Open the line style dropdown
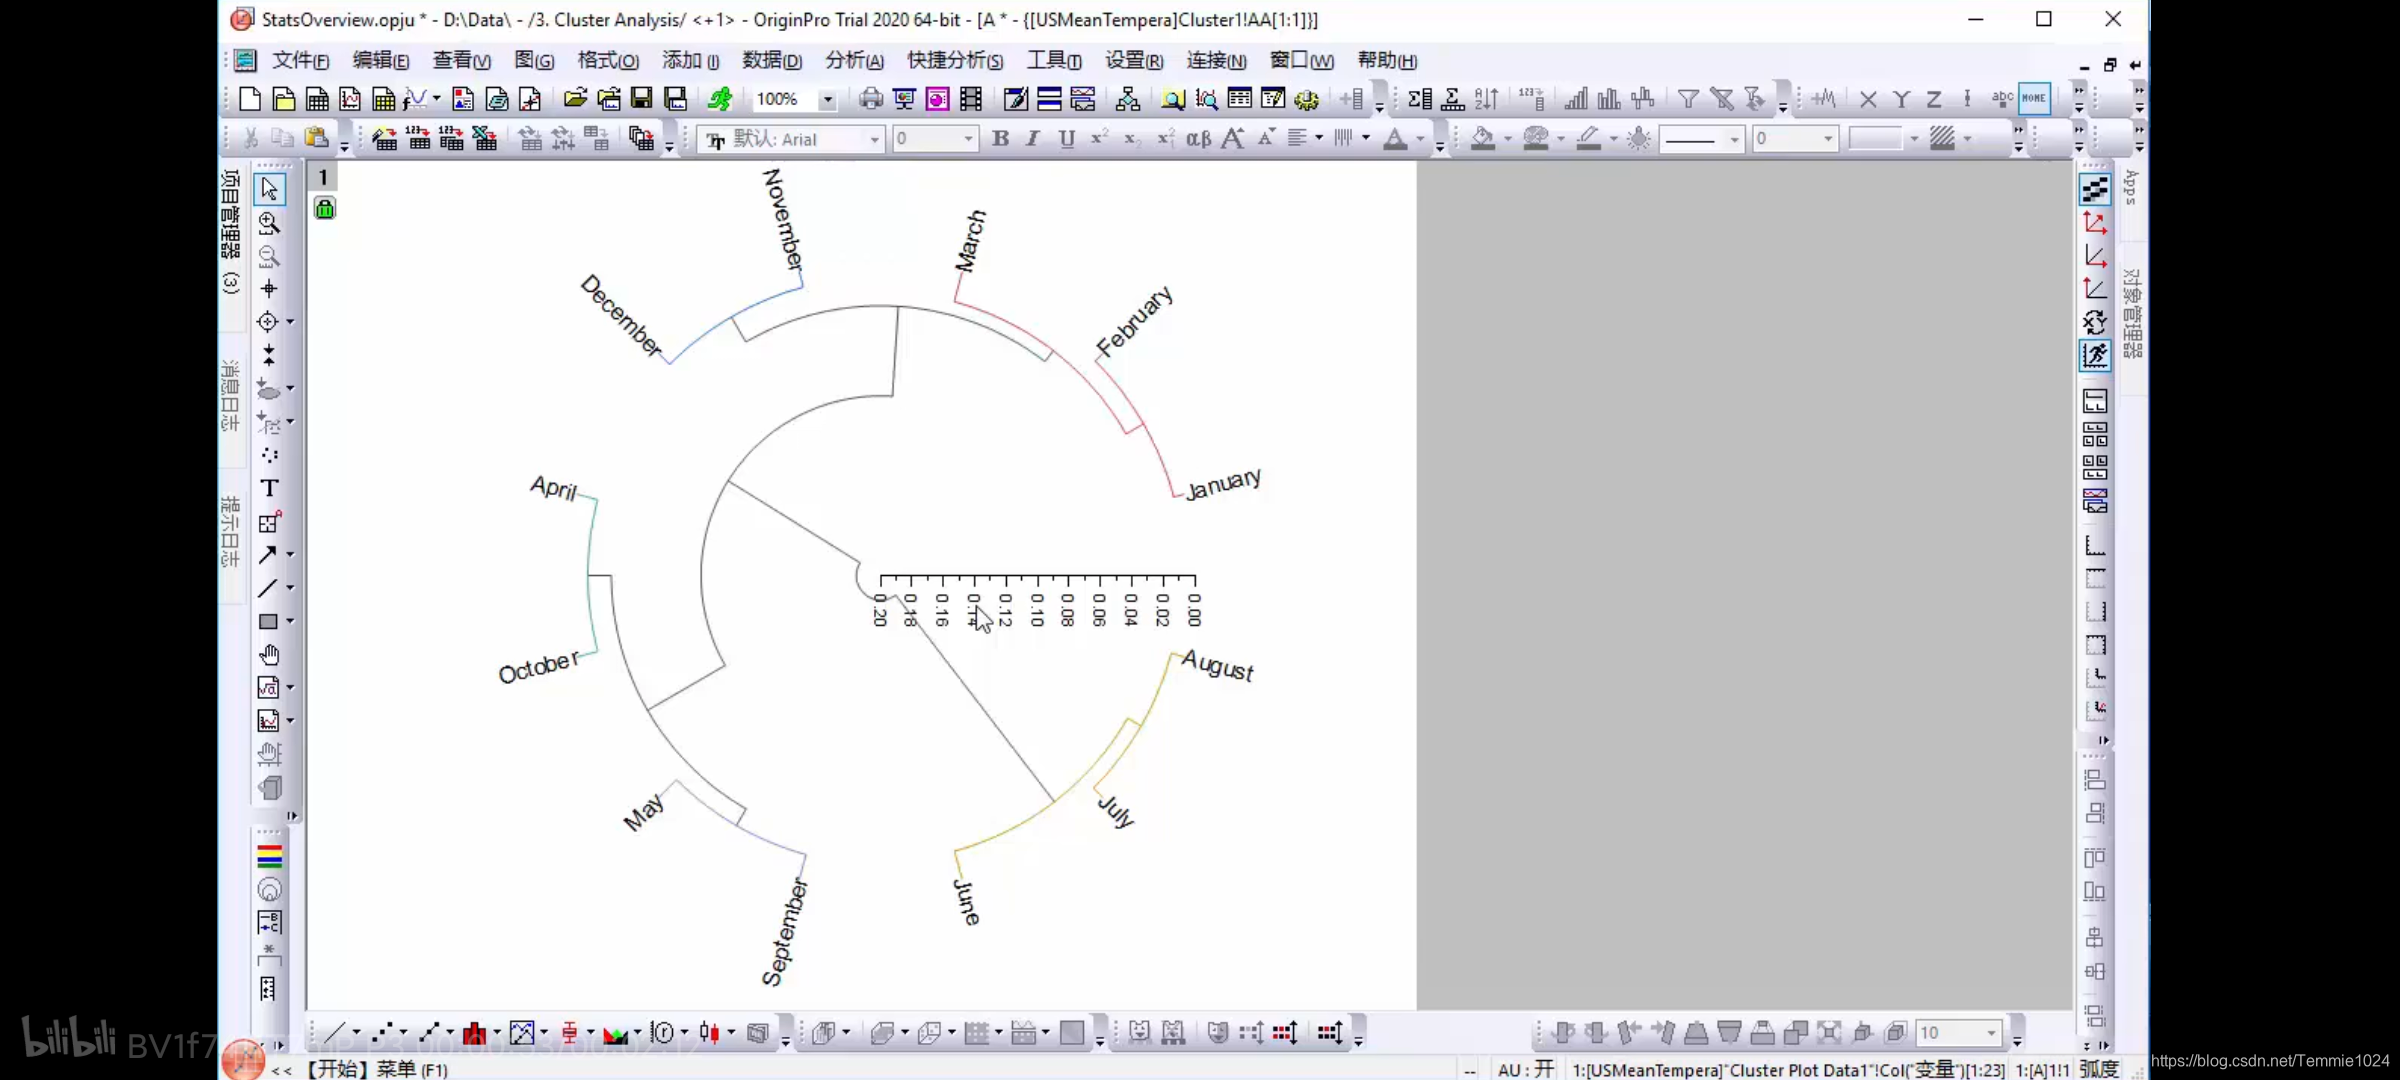Image resolution: width=2400 pixels, height=1080 pixels. [x=1734, y=139]
